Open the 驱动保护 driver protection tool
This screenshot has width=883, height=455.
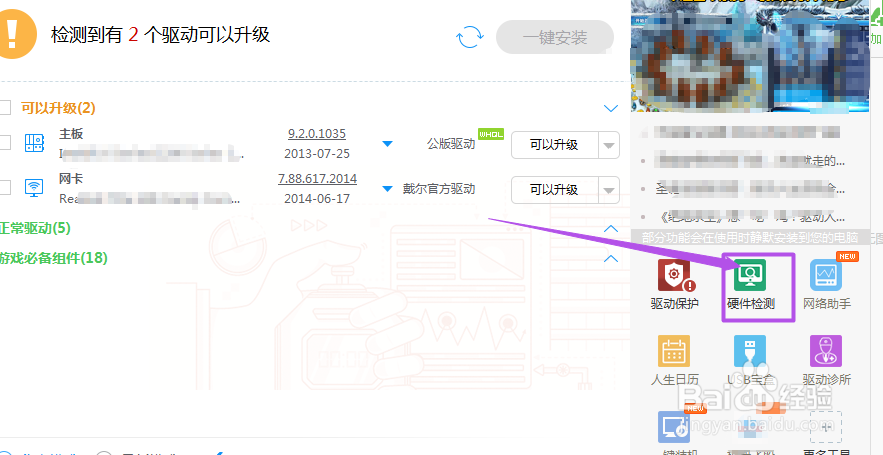(675, 285)
